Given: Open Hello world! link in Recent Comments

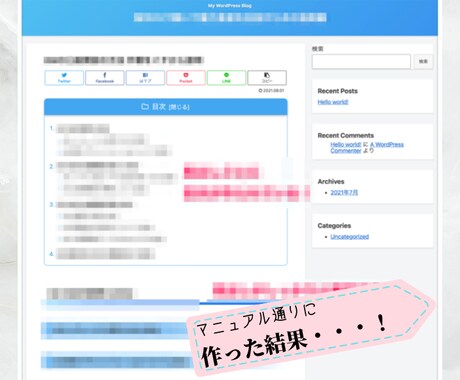Looking at the screenshot, I should 346,144.
